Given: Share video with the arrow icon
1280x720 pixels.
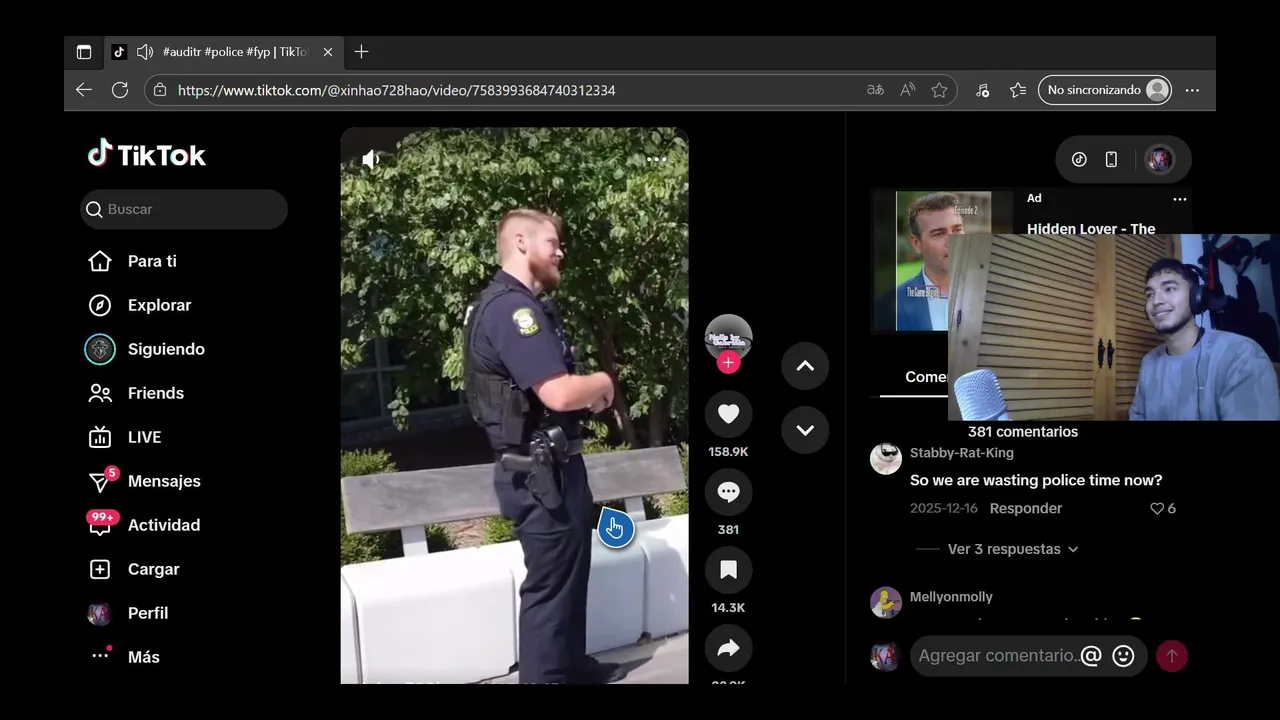Looking at the screenshot, I should click(728, 648).
